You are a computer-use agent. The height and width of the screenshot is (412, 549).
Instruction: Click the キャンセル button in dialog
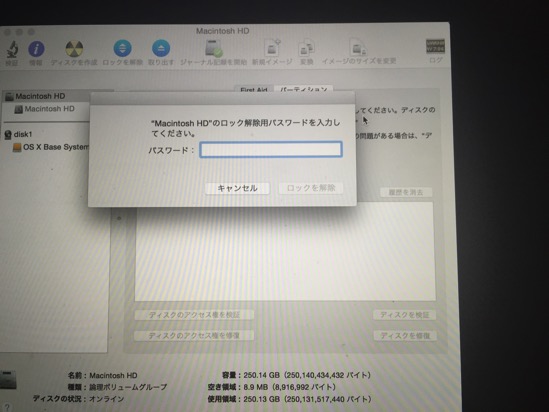coord(237,188)
